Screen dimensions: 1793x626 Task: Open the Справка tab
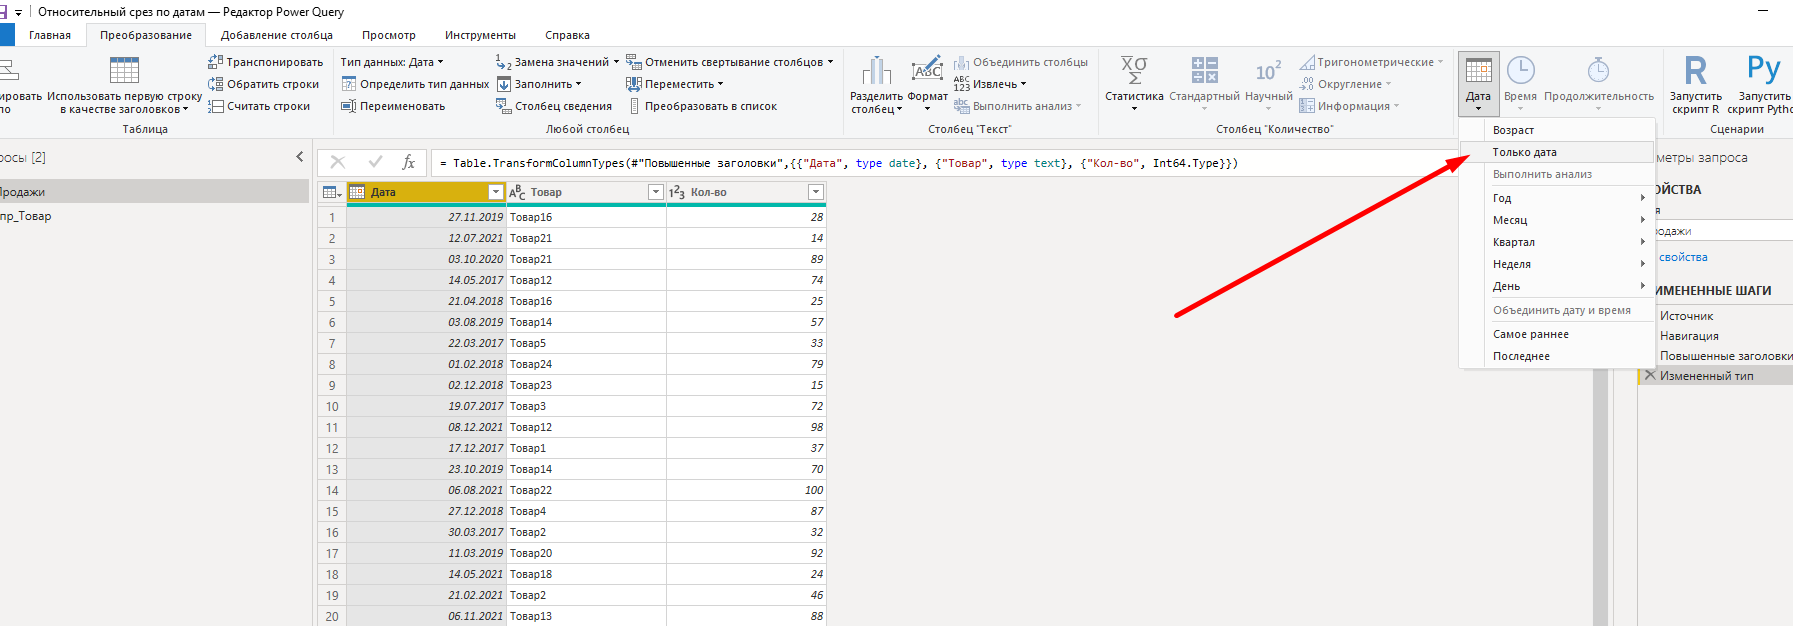click(x=567, y=35)
